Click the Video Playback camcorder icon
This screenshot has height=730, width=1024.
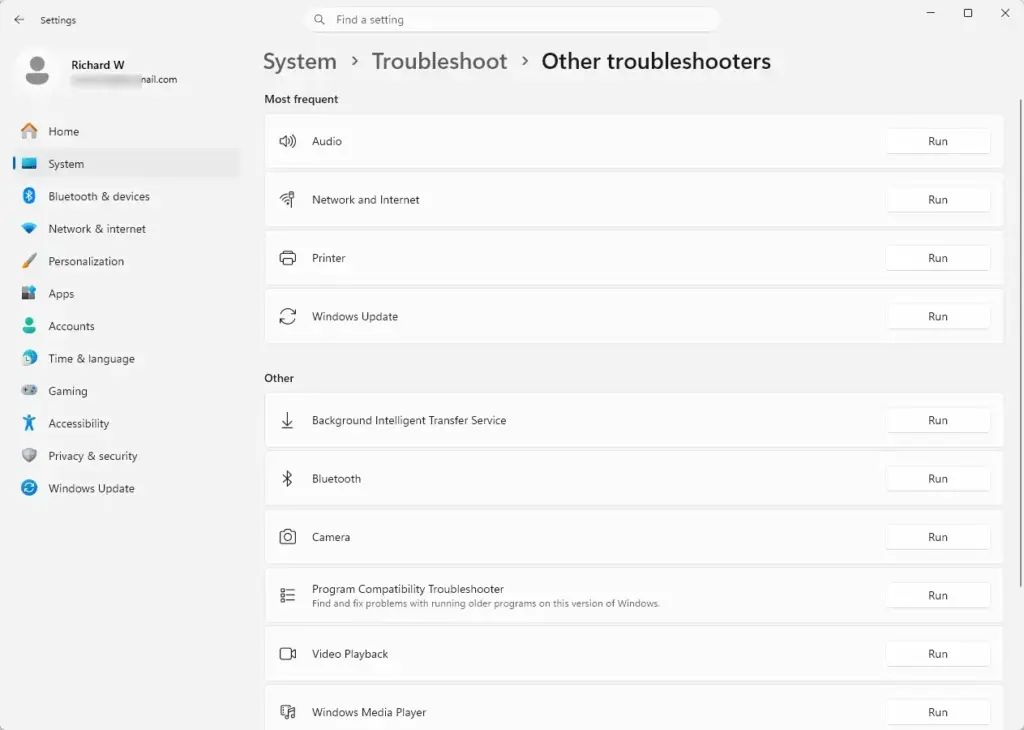pyautogui.click(x=287, y=654)
